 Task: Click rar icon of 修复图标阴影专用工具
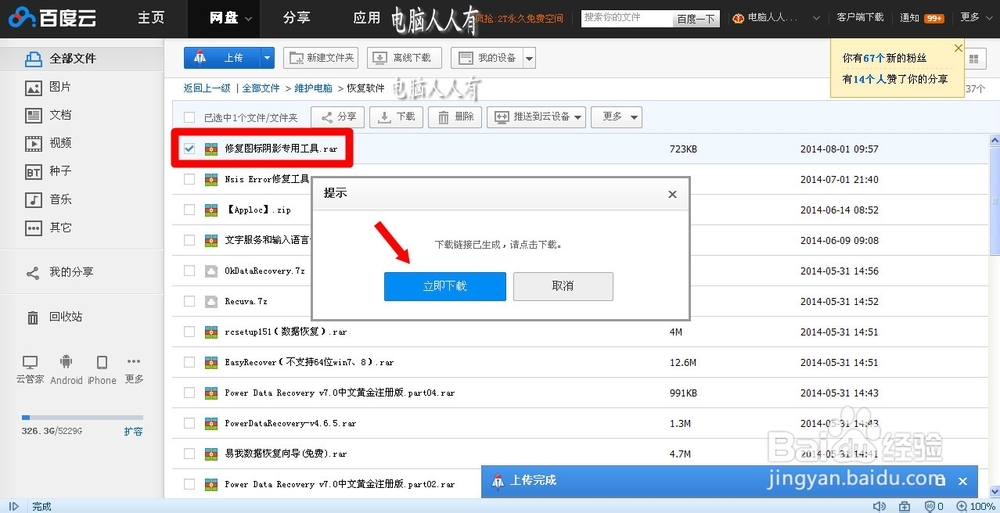(211, 149)
